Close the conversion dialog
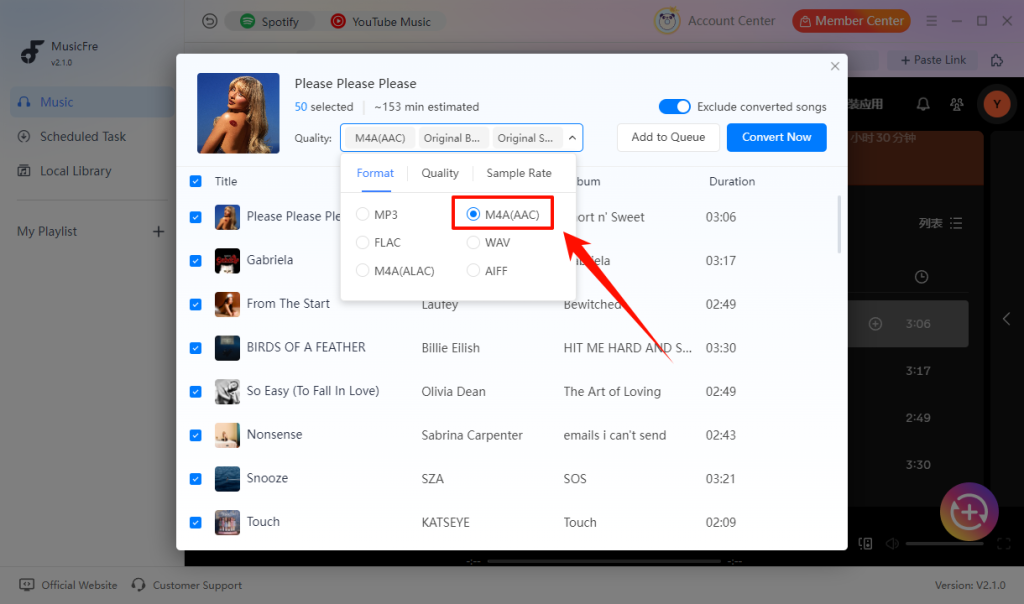This screenshot has height=604, width=1024. (835, 66)
